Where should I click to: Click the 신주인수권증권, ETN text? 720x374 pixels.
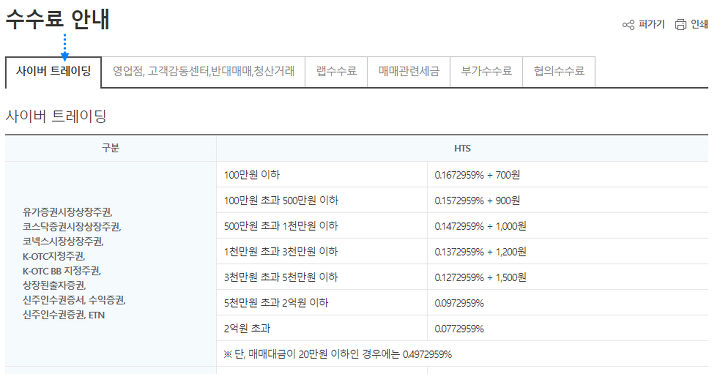[64, 315]
